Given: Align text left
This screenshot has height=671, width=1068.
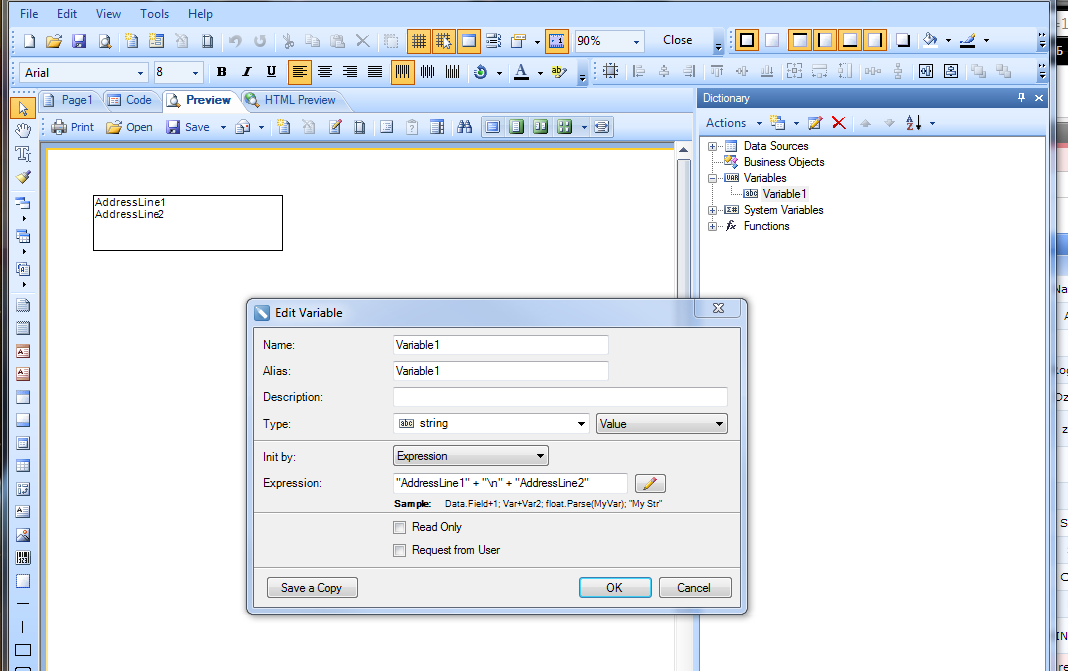Looking at the screenshot, I should (x=300, y=72).
